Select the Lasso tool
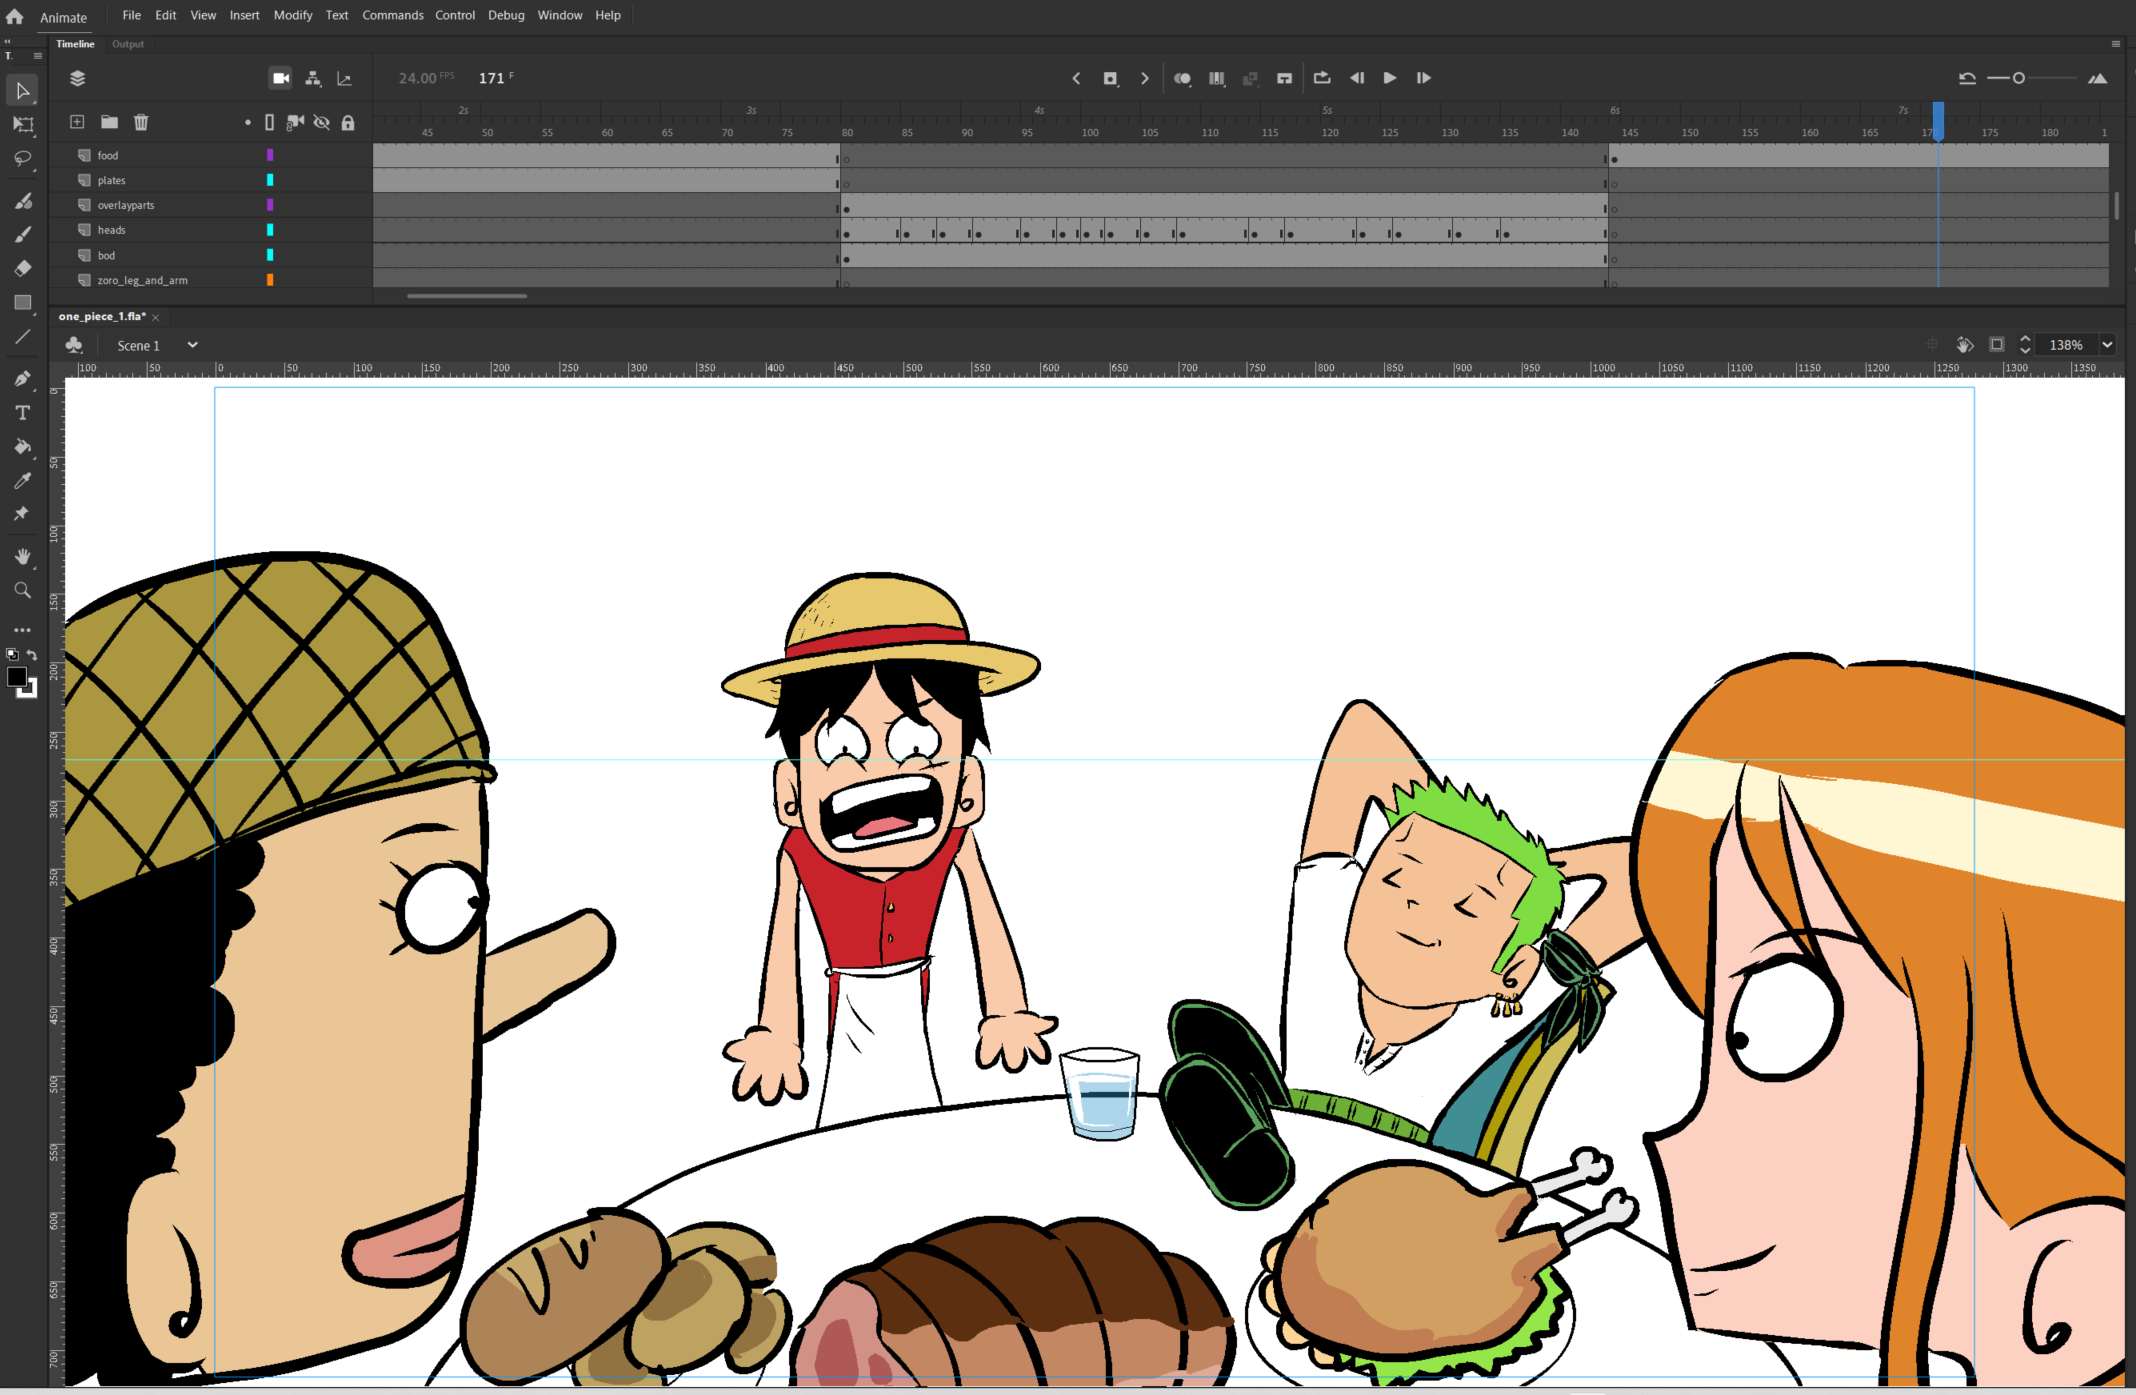Image resolution: width=2136 pixels, height=1395 pixels. 22,159
